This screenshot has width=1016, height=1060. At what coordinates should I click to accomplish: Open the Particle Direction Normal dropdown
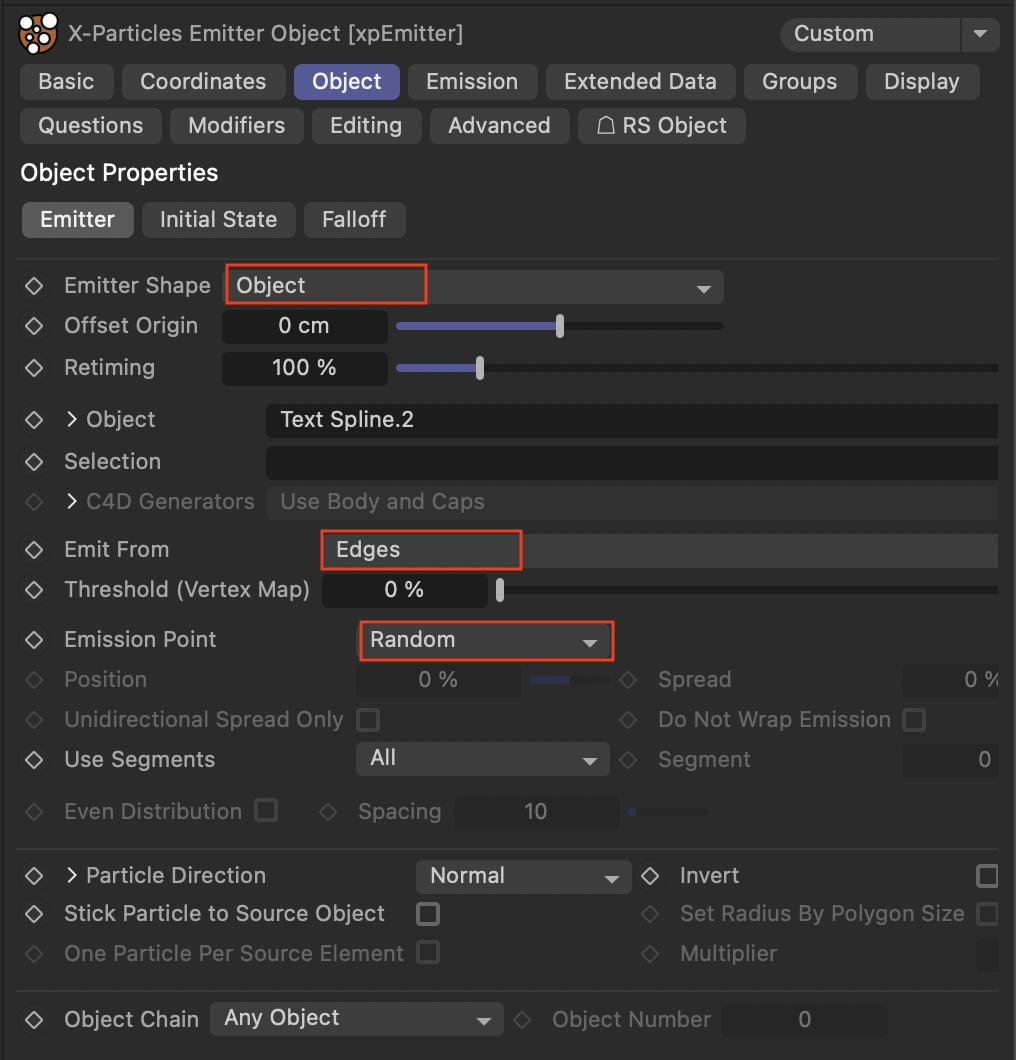tap(523, 877)
